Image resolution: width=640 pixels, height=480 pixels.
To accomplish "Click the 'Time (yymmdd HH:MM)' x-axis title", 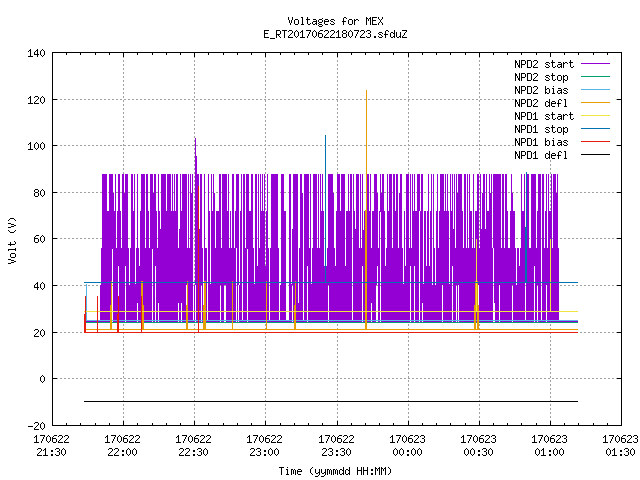I will [335, 471].
